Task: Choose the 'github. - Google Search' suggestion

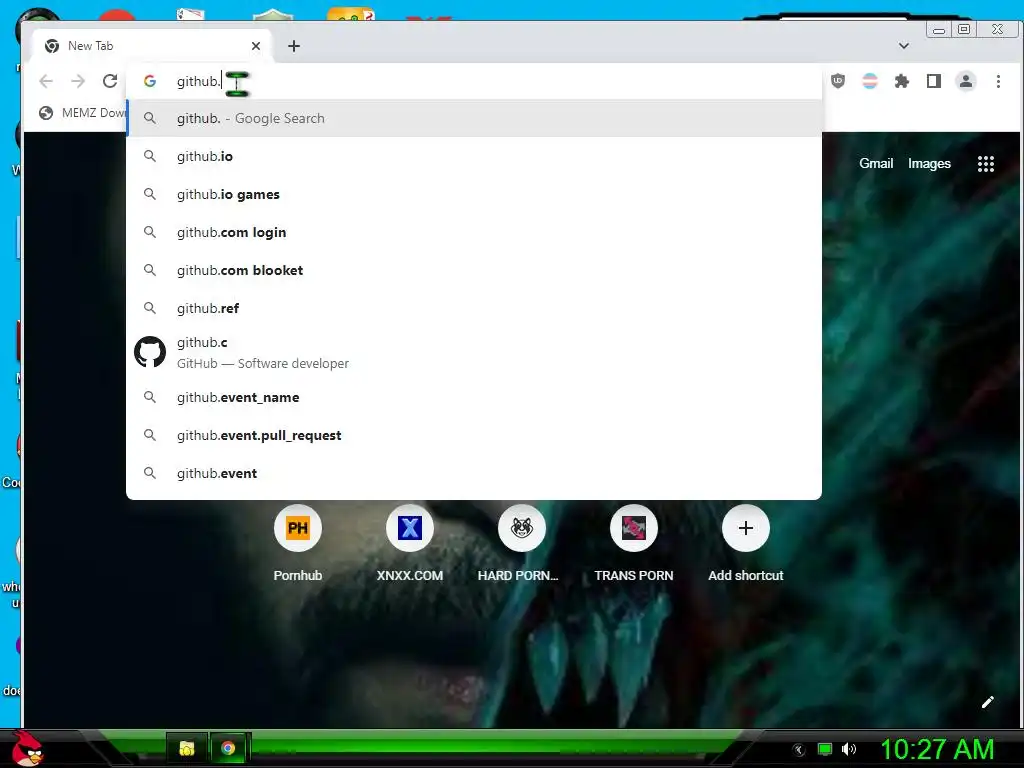Action: click(474, 118)
